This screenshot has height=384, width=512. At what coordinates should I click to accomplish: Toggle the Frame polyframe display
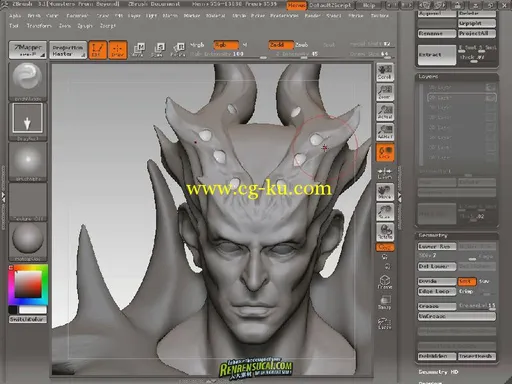[x=385, y=282]
